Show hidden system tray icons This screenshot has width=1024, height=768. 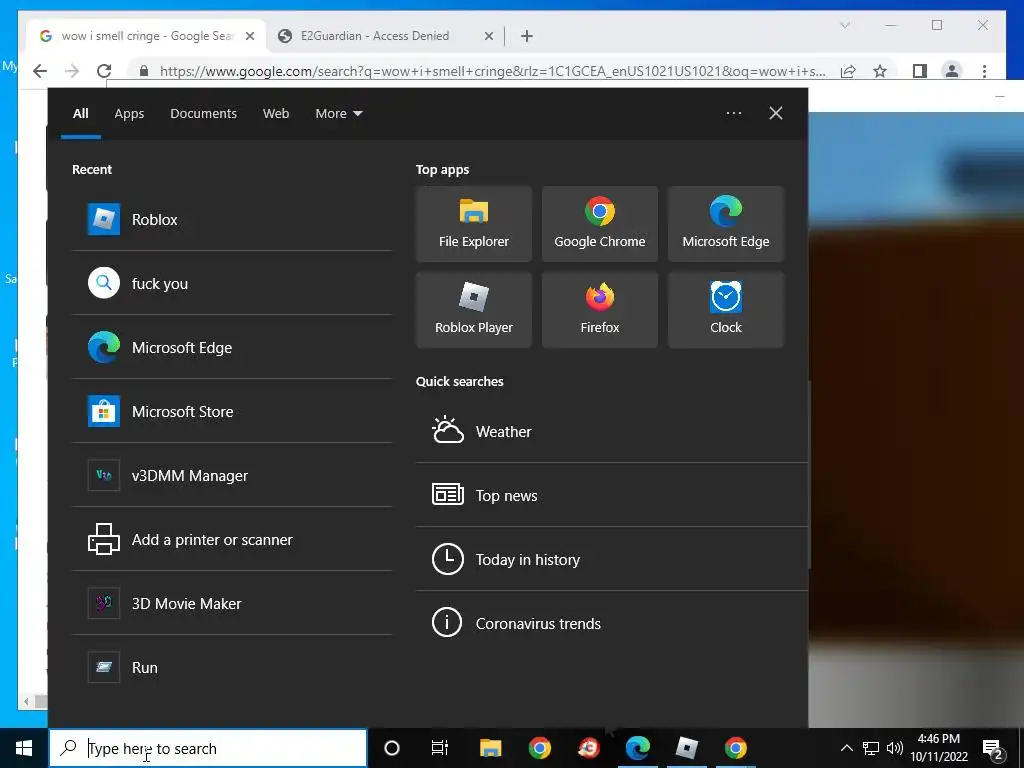tap(846, 748)
